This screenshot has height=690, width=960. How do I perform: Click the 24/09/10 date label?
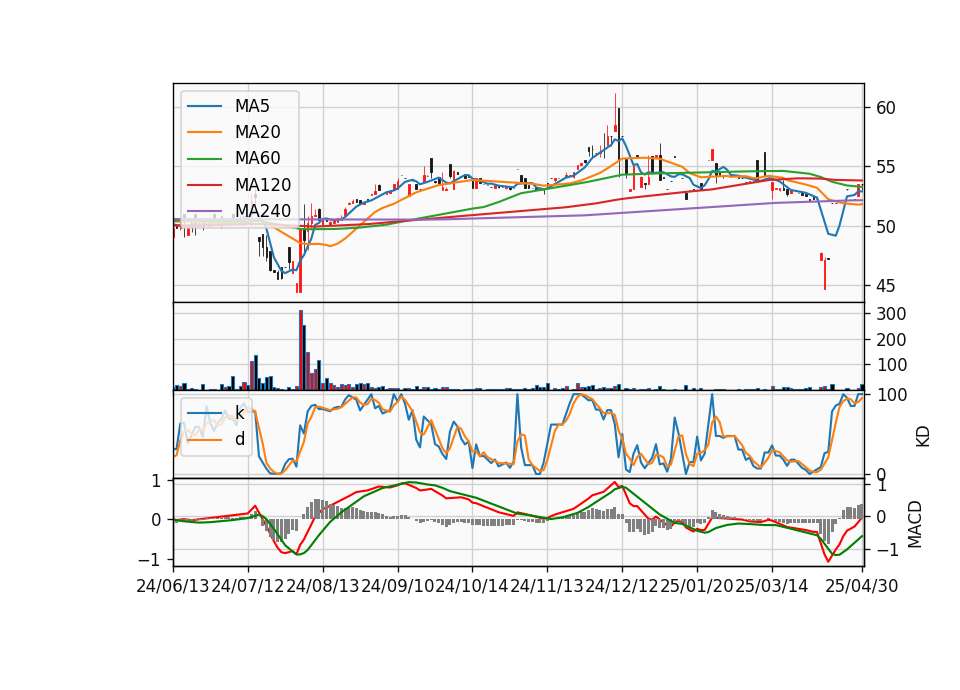[397, 586]
